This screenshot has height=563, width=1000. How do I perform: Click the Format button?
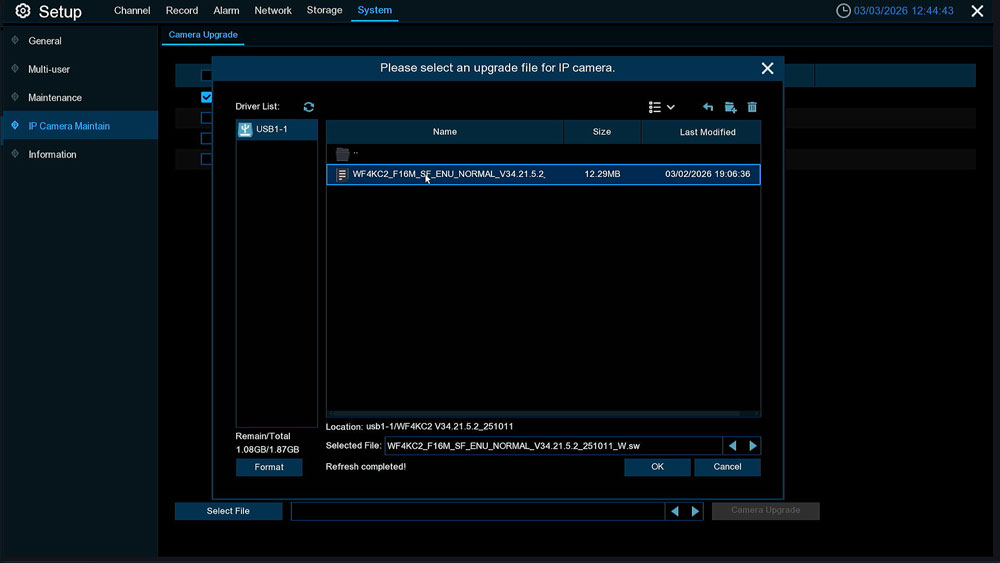point(269,467)
